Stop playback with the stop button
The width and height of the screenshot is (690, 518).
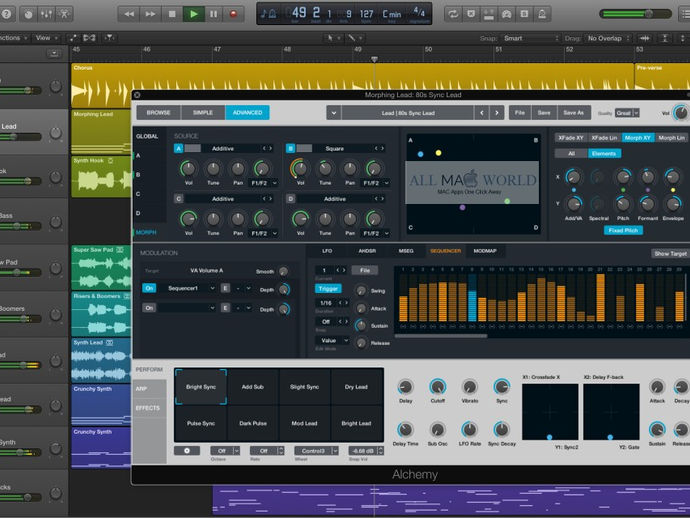[172, 14]
